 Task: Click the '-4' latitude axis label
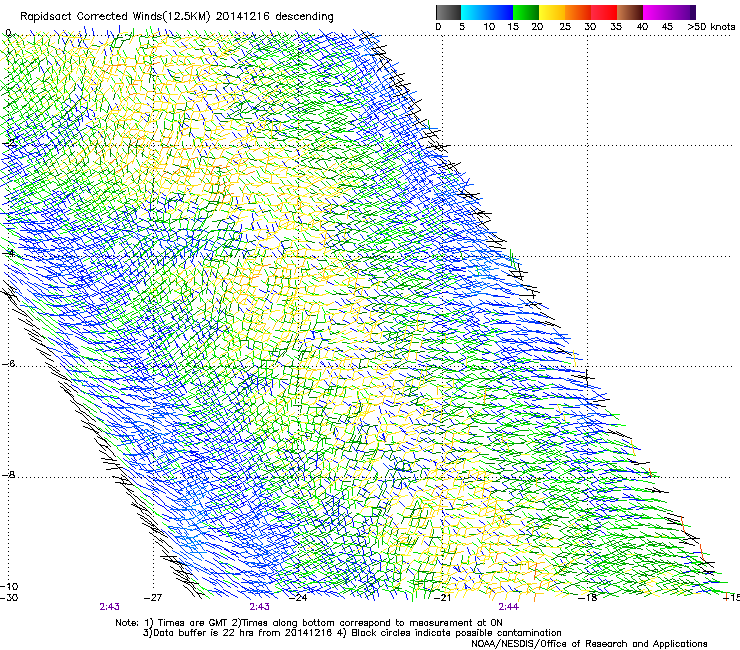coord(8,253)
